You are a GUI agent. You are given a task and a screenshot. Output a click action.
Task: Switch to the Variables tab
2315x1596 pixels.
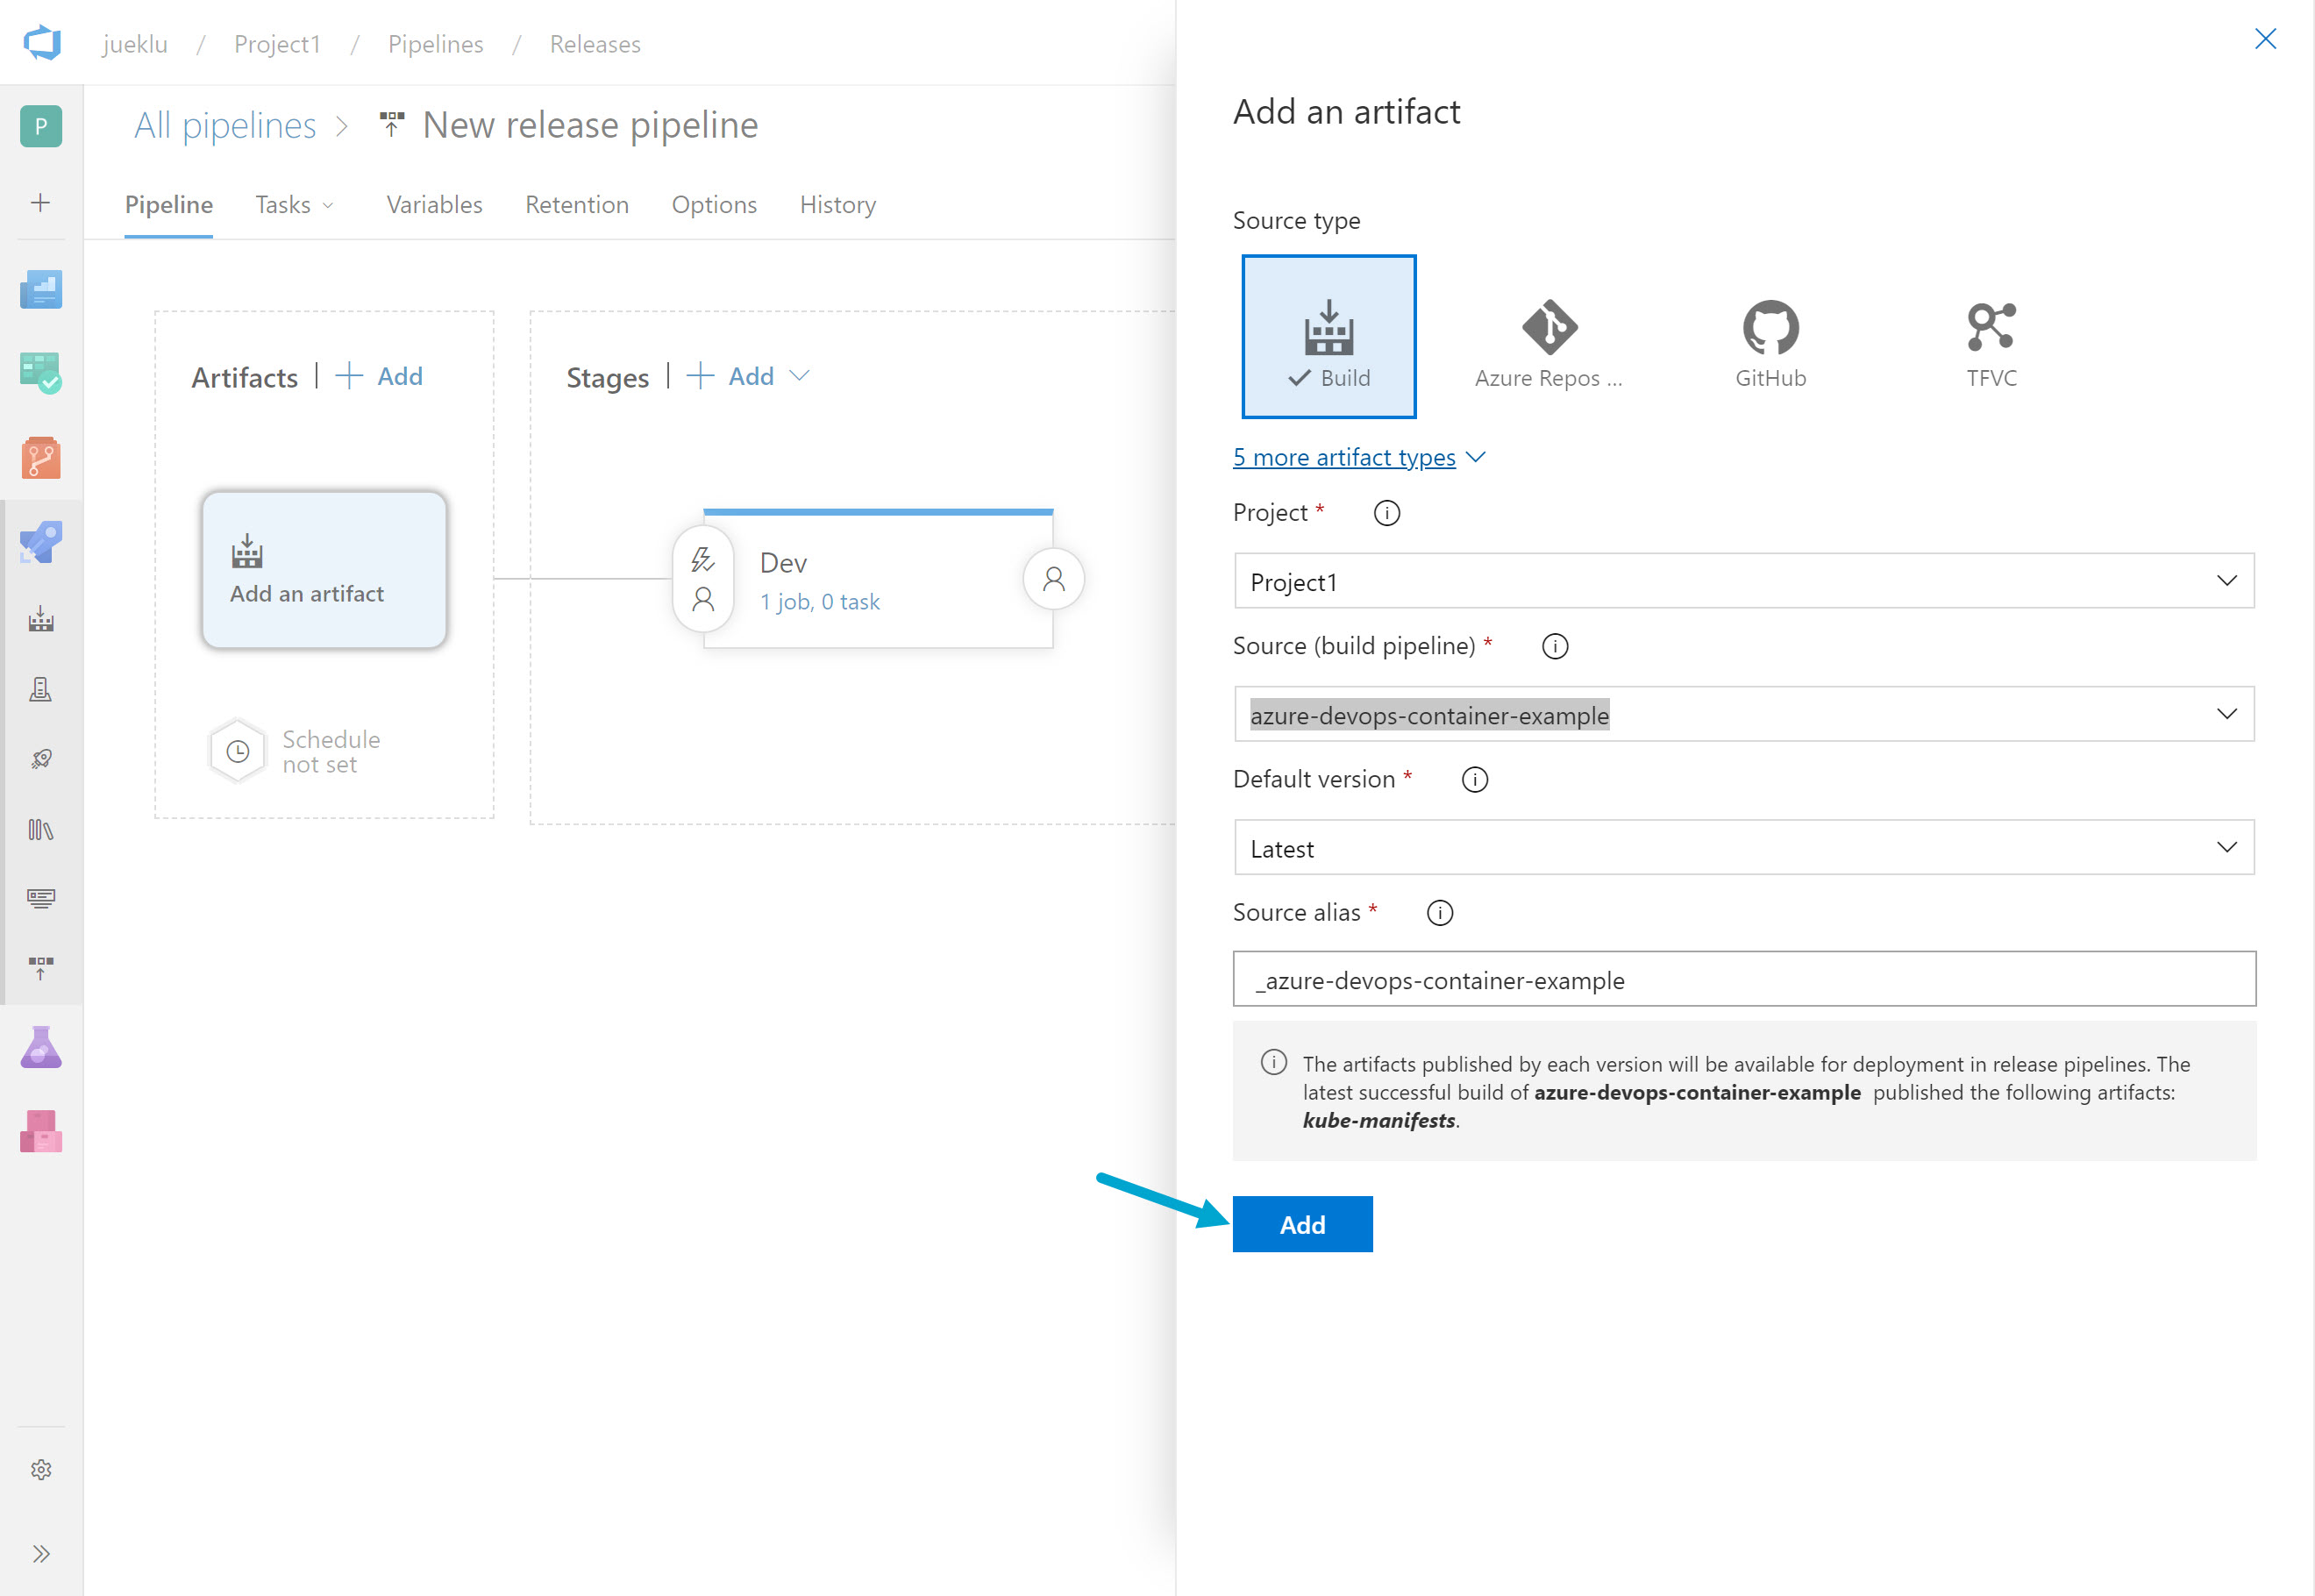coord(434,205)
